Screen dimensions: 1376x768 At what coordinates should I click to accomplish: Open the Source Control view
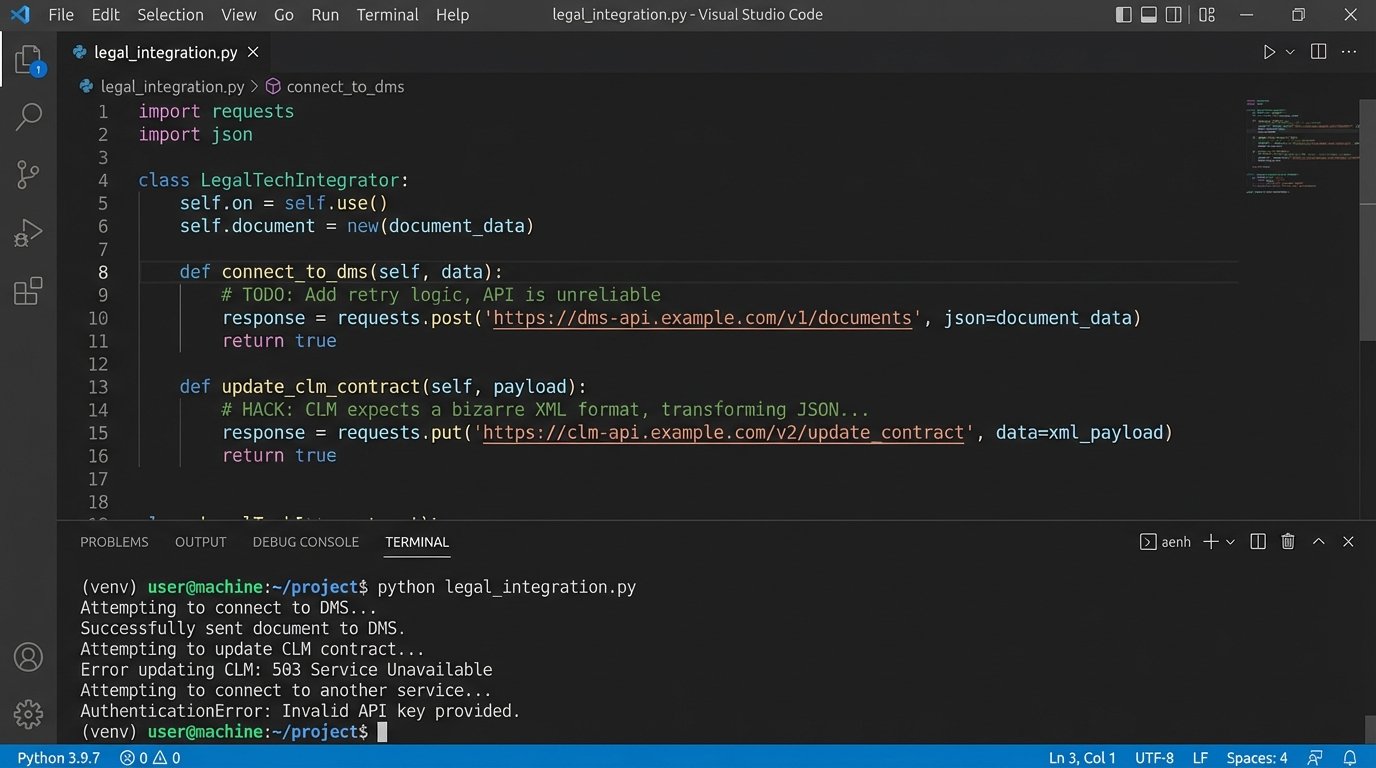coord(28,175)
